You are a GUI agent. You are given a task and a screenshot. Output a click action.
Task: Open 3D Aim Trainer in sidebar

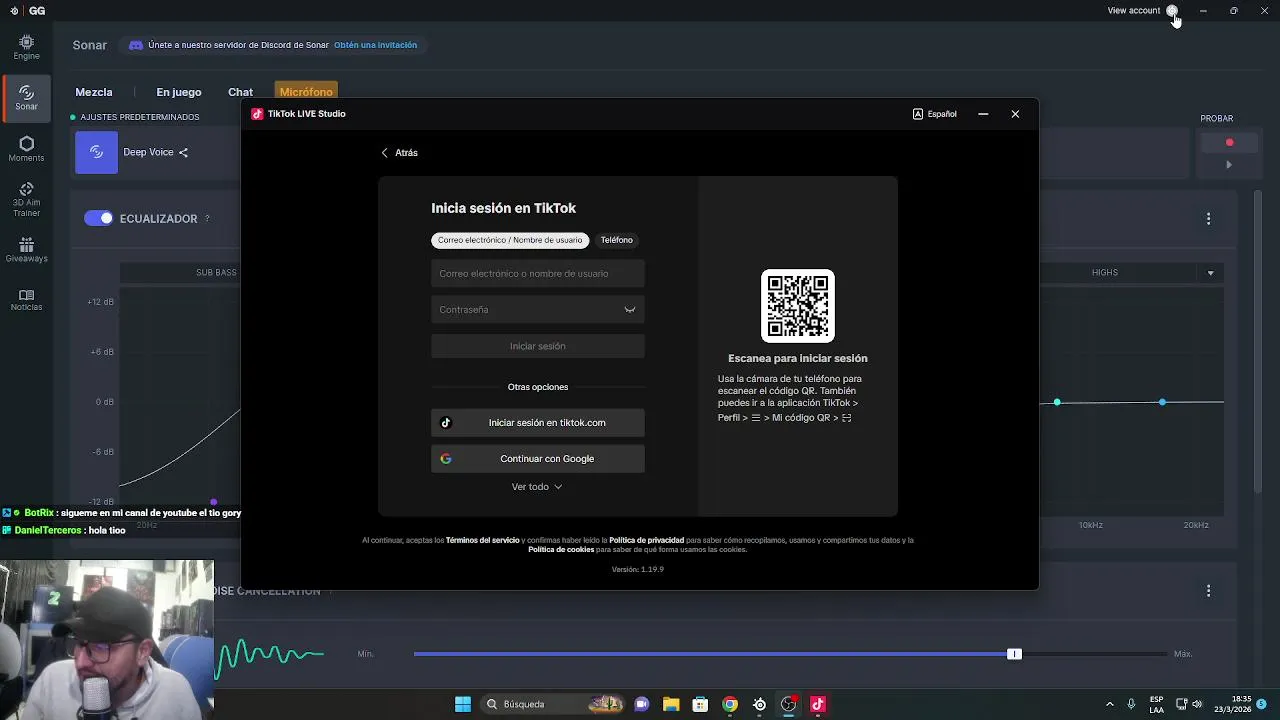pos(26,200)
